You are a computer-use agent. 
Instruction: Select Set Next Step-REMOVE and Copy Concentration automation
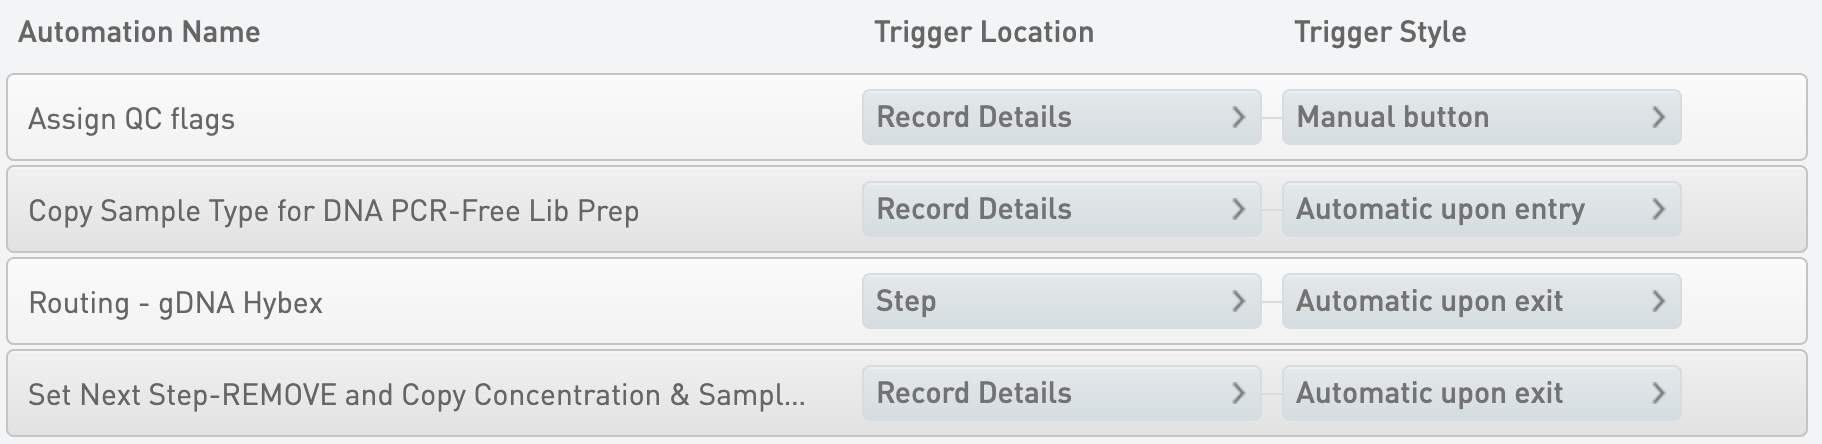416,395
